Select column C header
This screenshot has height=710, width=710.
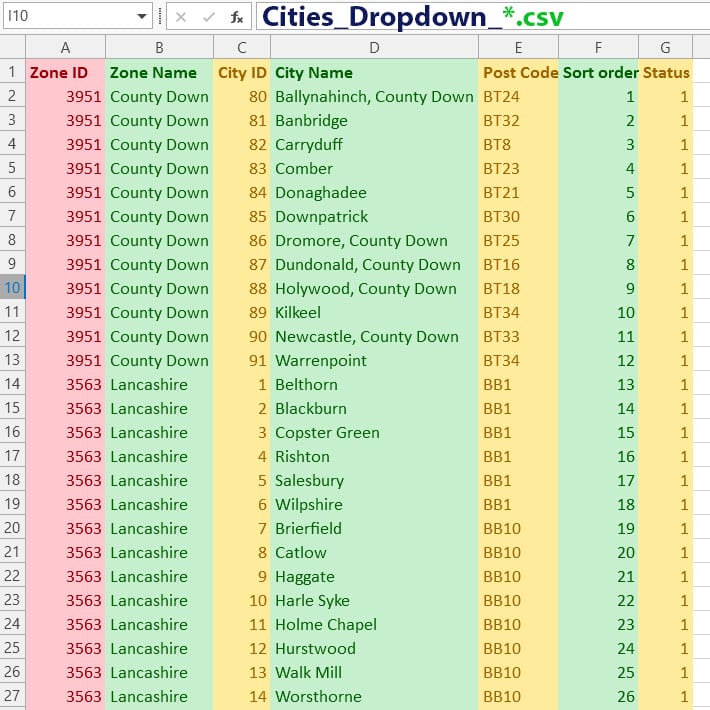pos(242,47)
